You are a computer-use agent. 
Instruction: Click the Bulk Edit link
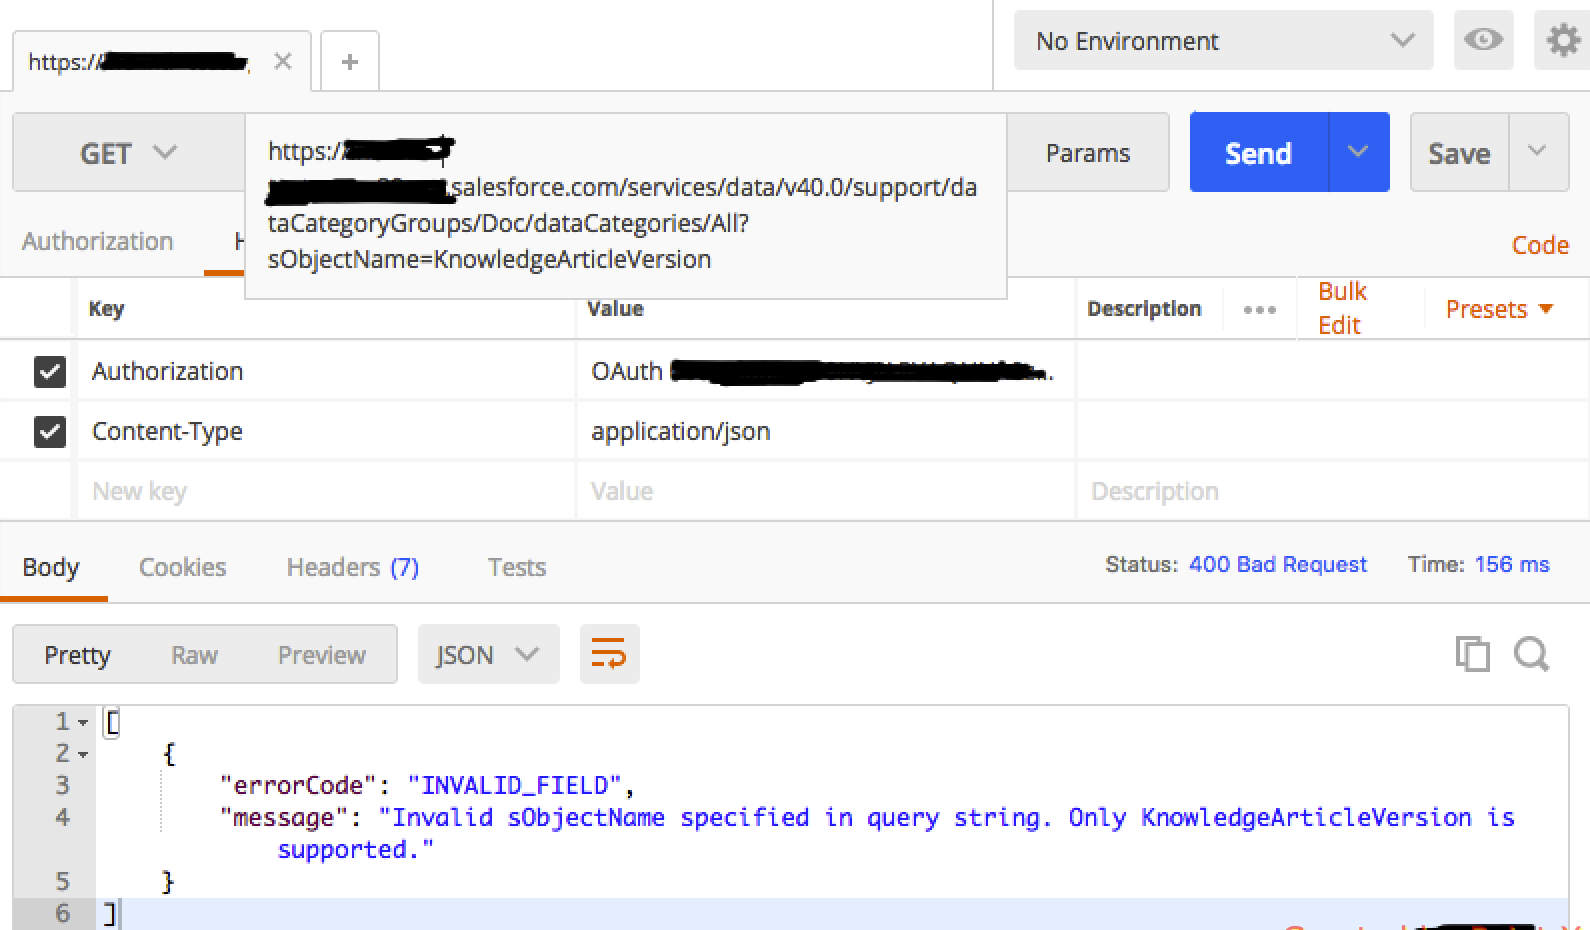[1340, 308]
